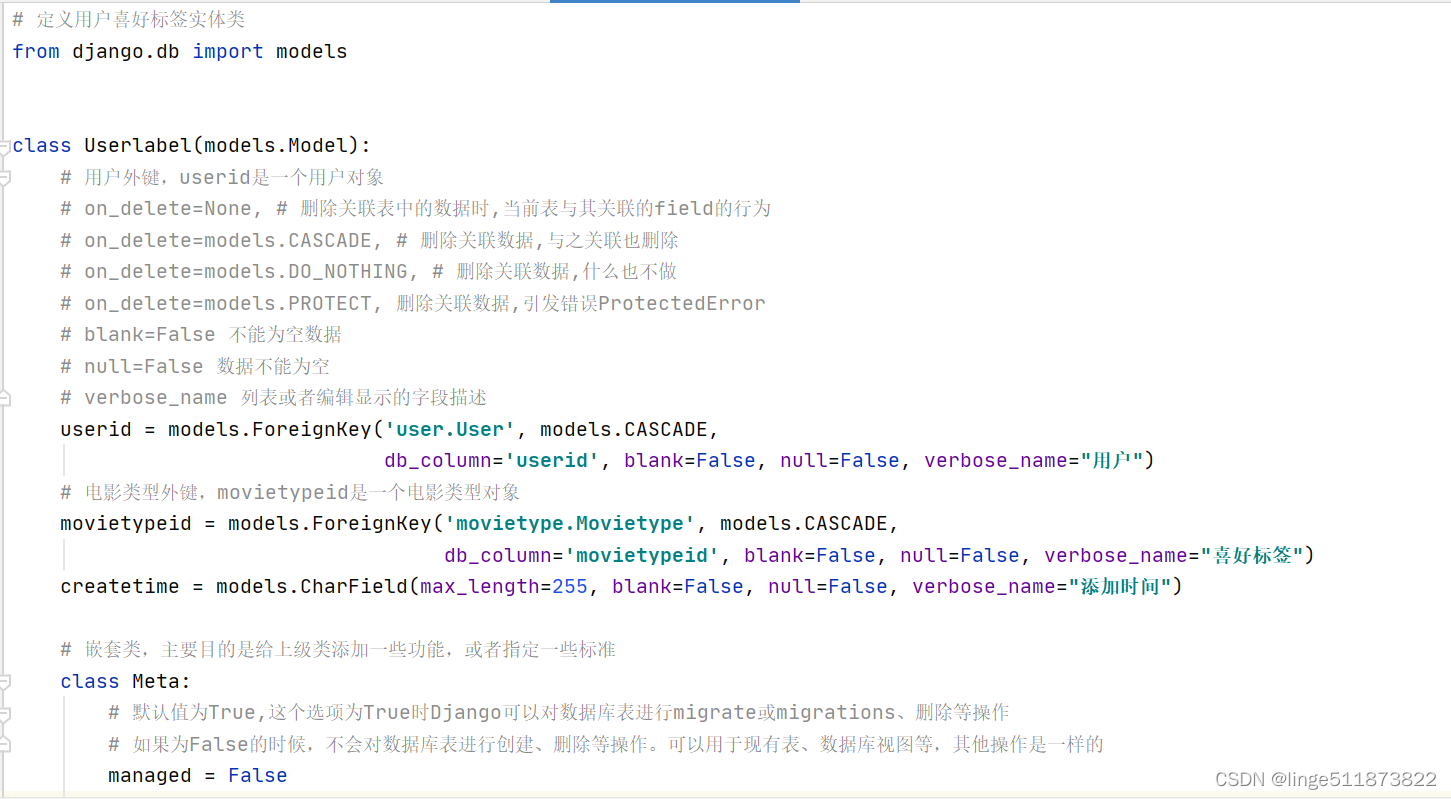Click db_column='userid' argument
The image size is (1451, 799).
(492, 461)
